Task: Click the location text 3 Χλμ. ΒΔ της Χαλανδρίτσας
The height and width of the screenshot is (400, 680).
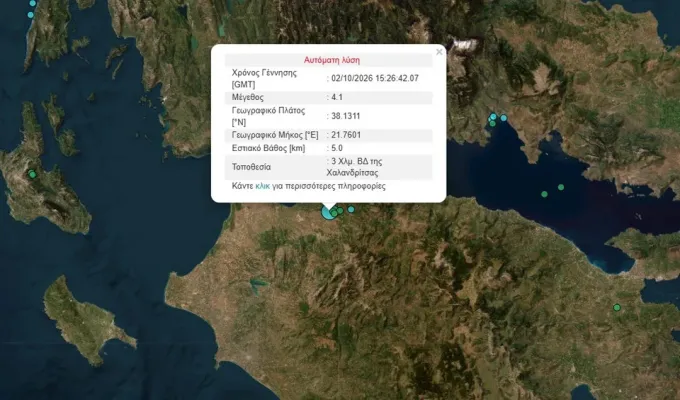Action: tap(354, 167)
